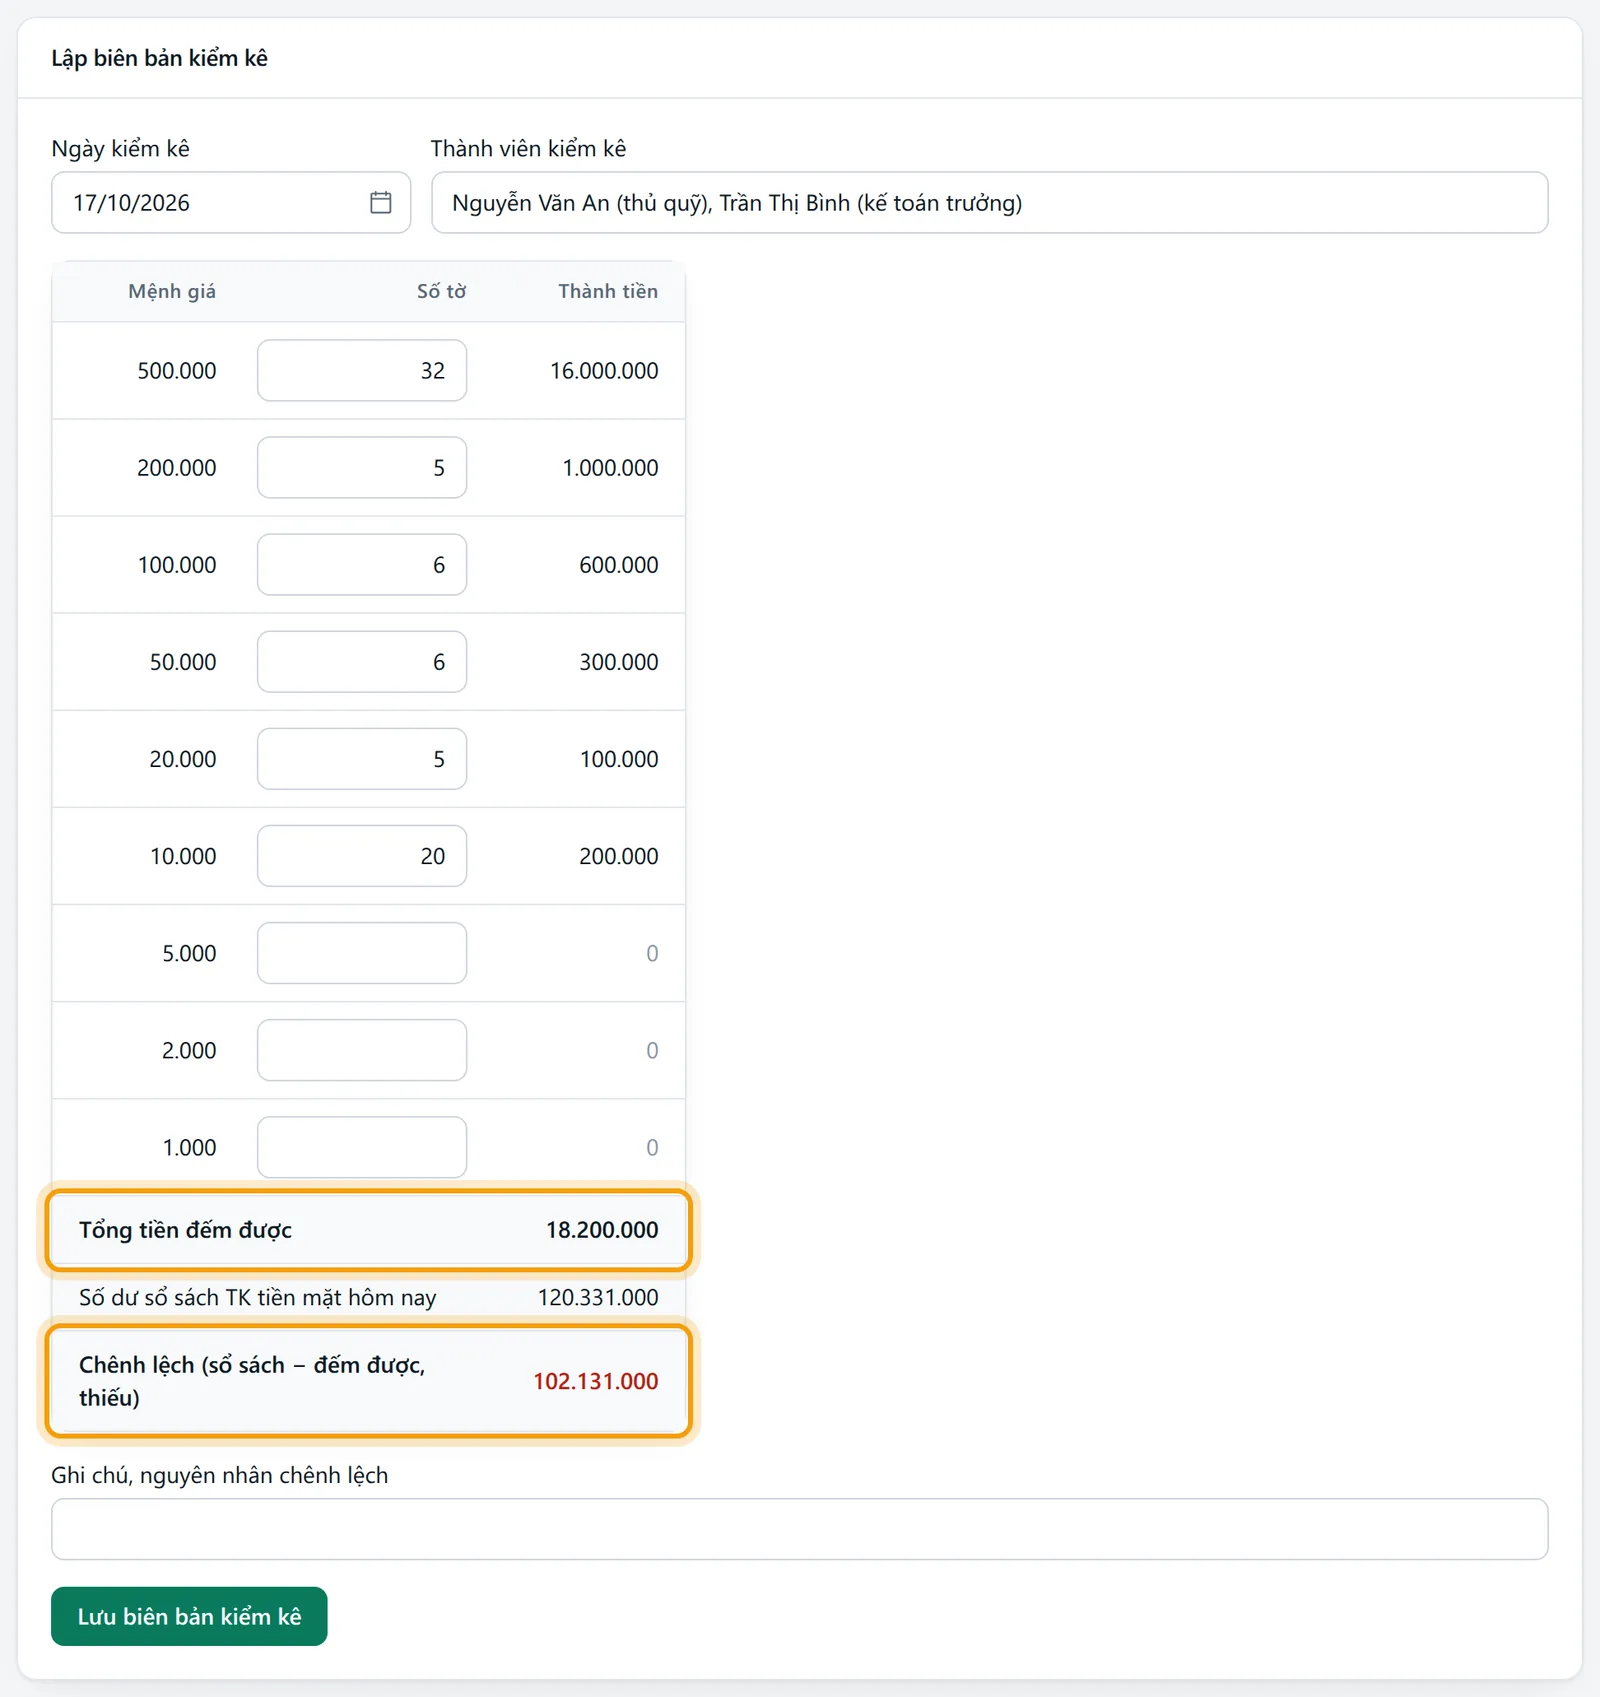Click the Số dư sổ sách TK tiền mặt label
The image size is (1600, 1697).
pyautogui.click(x=257, y=1297)
